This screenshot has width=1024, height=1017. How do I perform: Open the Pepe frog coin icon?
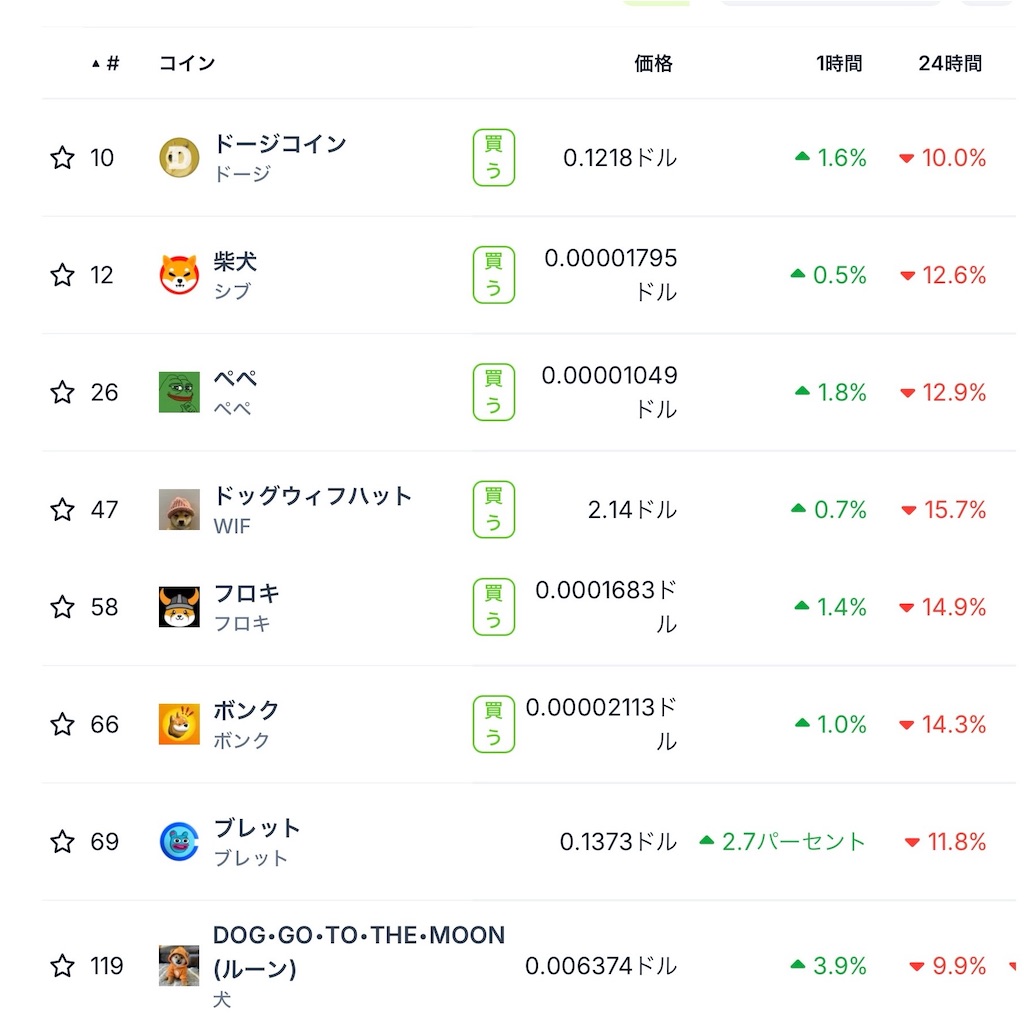(x=179, y=392)
